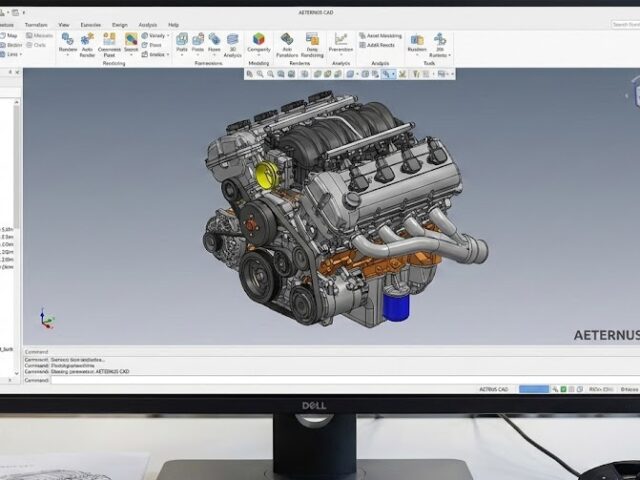Switch to the Design ribbon tab
This screenshot has height=480, width=640.
point(120,25)
